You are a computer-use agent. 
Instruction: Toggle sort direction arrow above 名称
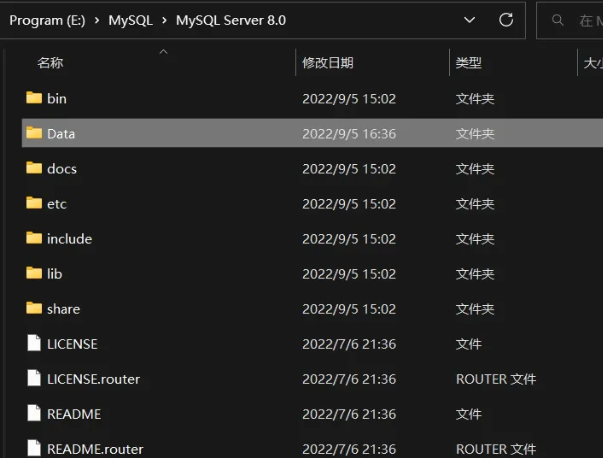163,52
